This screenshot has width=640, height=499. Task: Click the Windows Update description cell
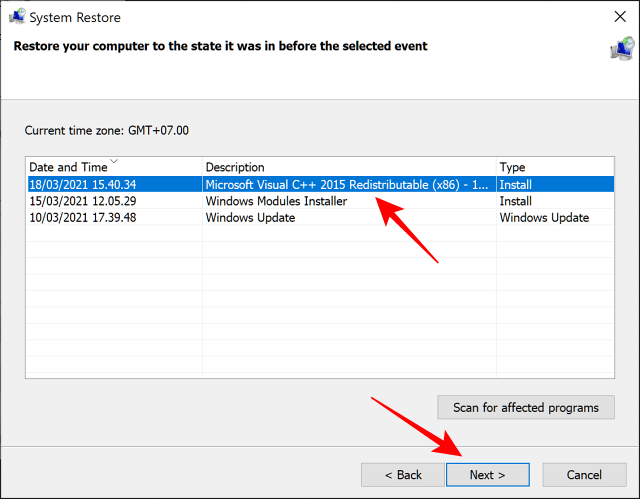click(x=250, y=217)
